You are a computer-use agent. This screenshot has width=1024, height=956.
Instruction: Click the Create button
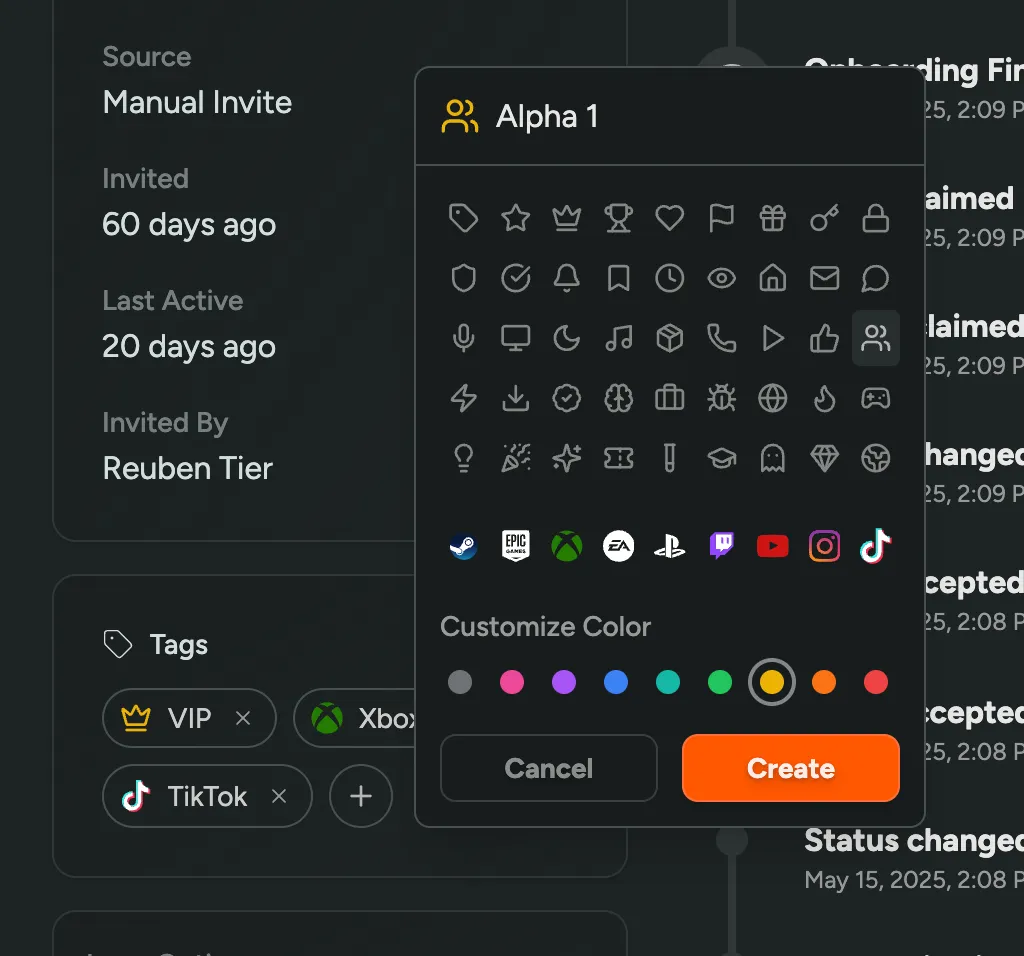click(790, 768)
